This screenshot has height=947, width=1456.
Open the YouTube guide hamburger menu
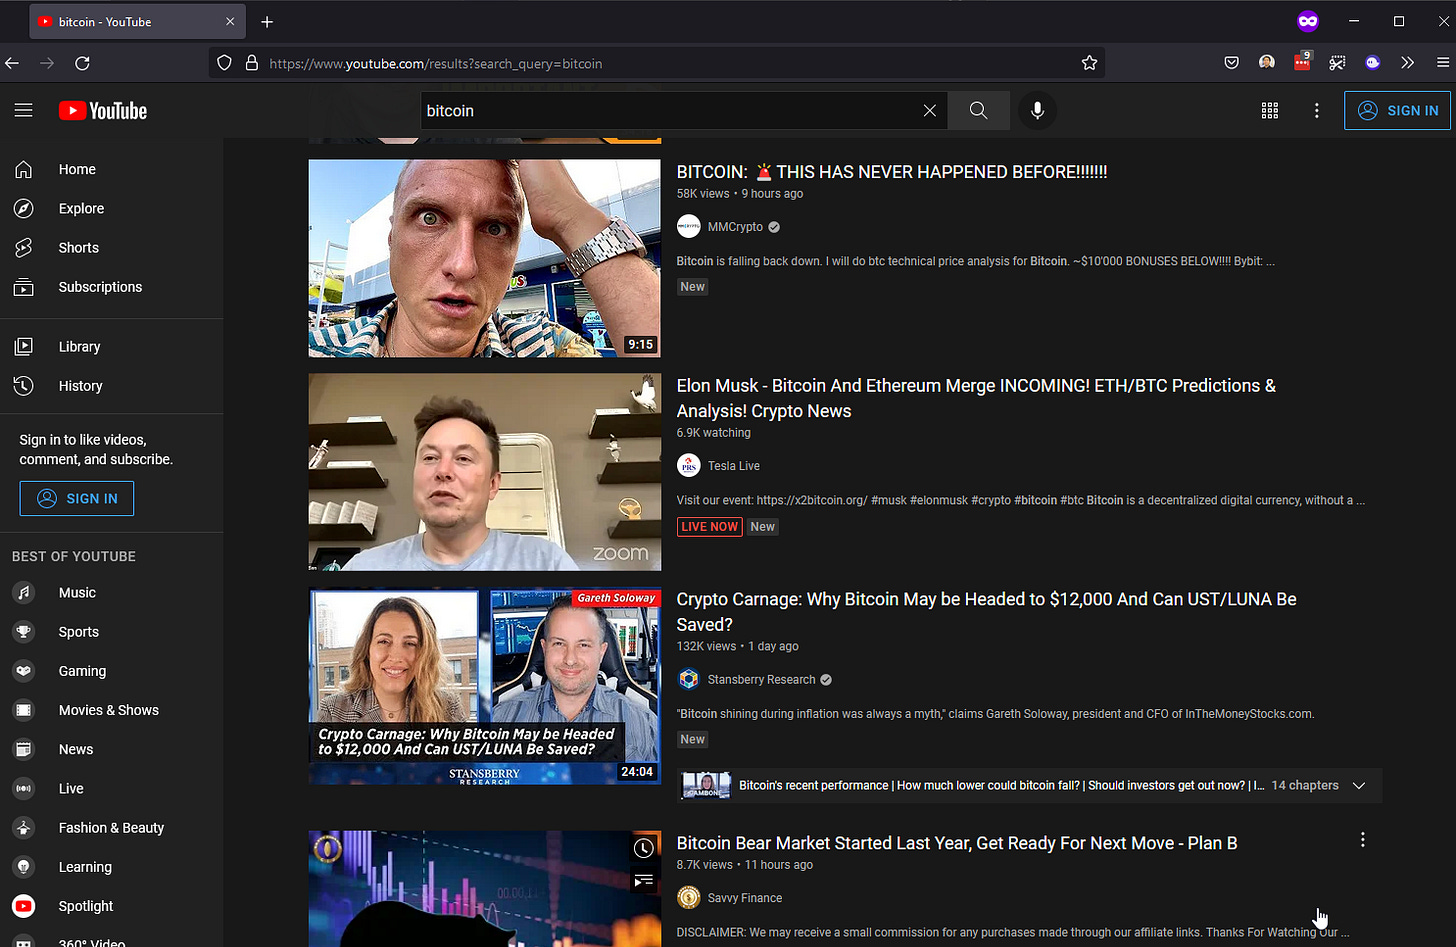tap(24, 111)
